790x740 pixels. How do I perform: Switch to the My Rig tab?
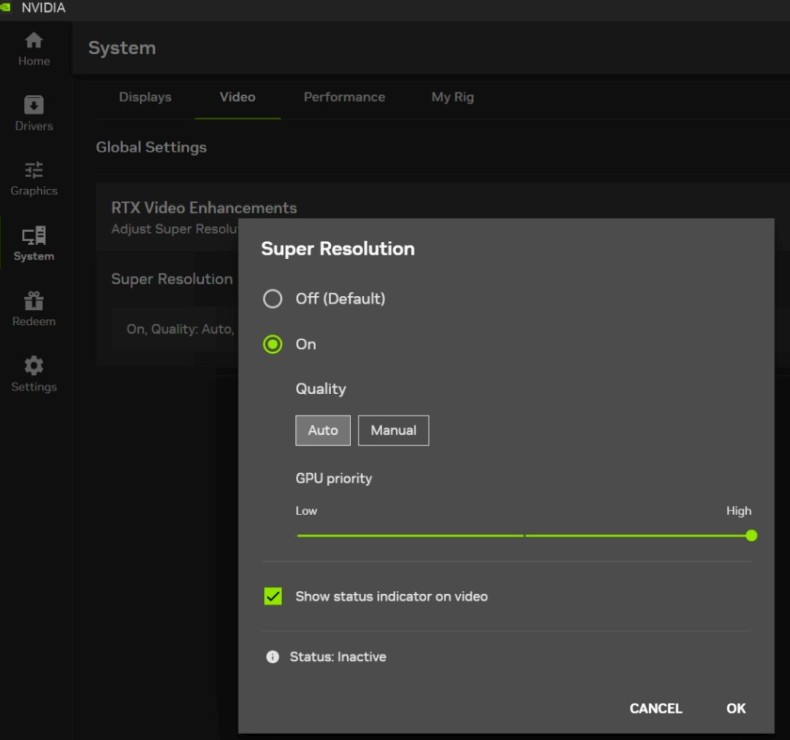(x=452, y=97)
